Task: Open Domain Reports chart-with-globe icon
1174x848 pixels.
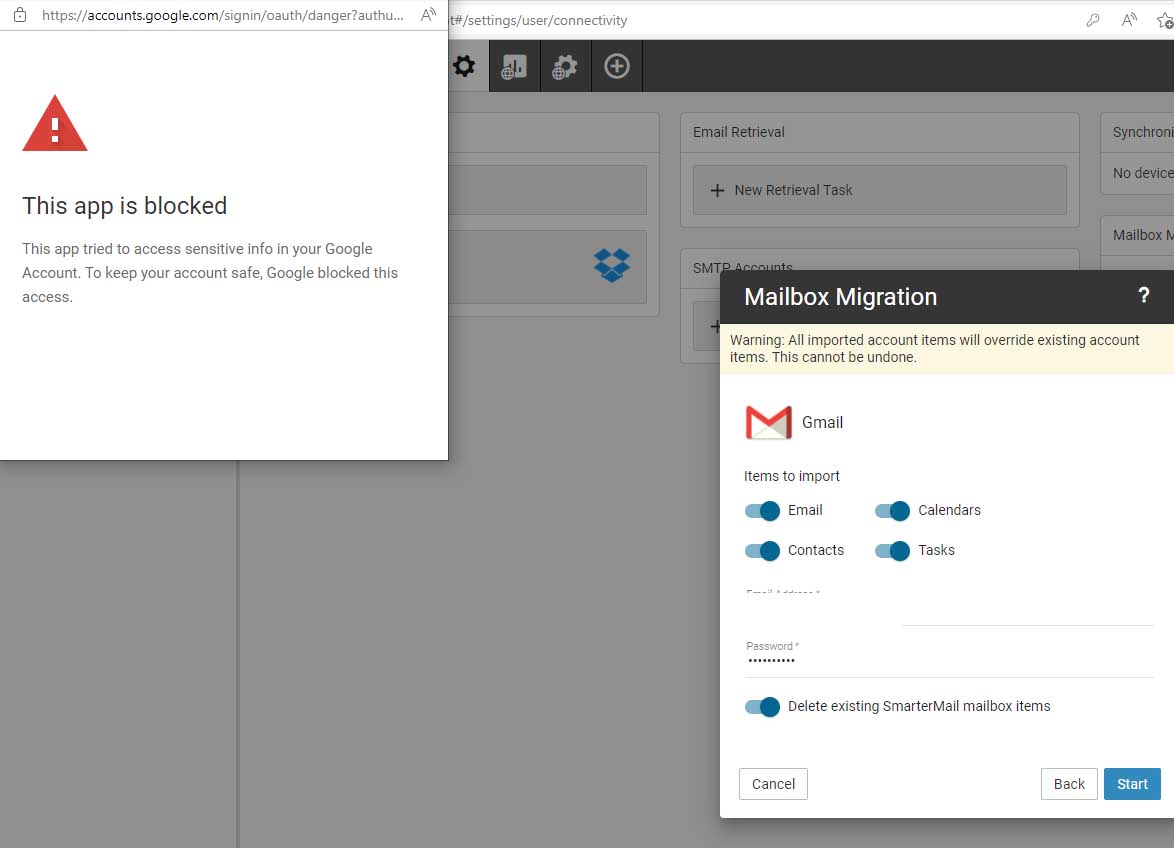Action: coord(514,67)
